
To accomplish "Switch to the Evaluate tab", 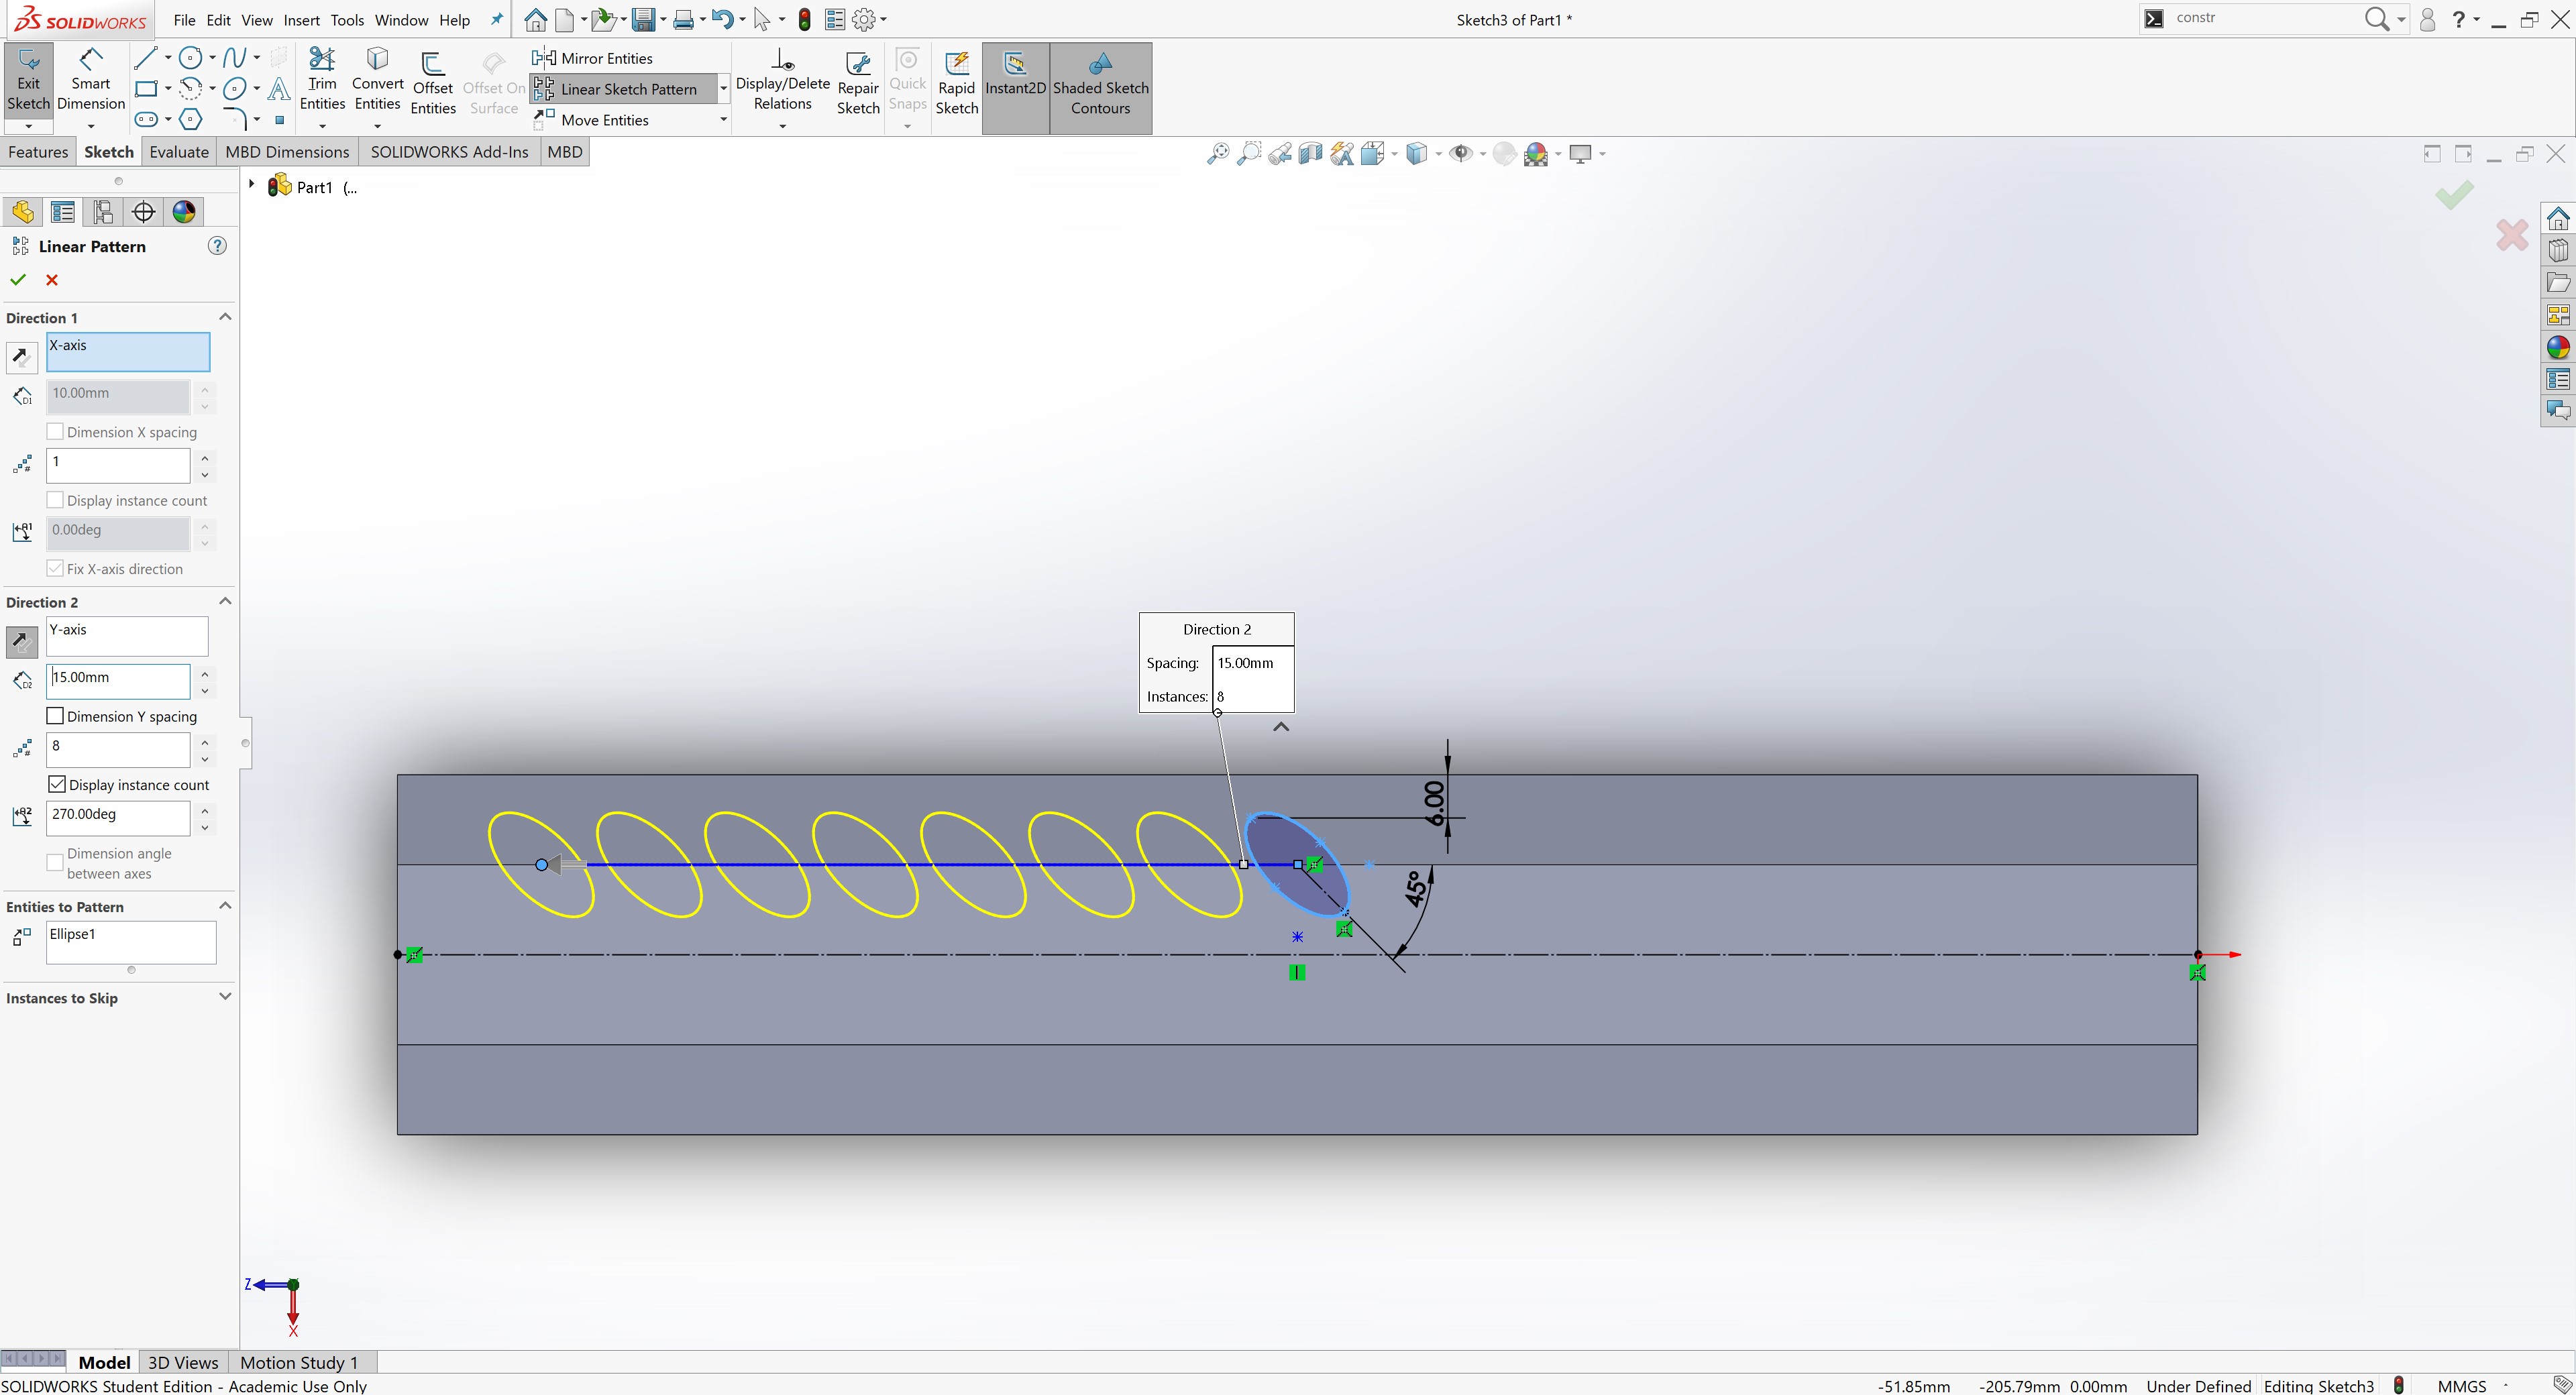I will click(178, 152).
